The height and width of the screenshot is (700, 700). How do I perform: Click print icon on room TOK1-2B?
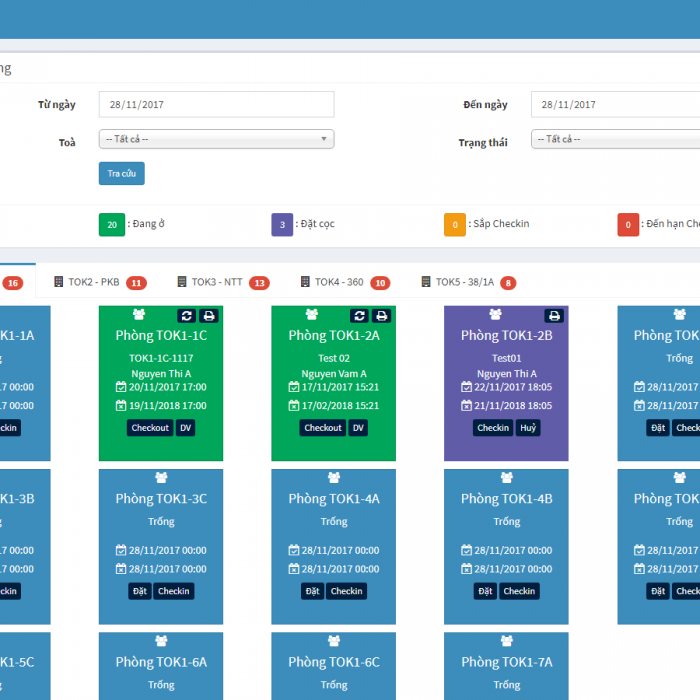point(554,316)
